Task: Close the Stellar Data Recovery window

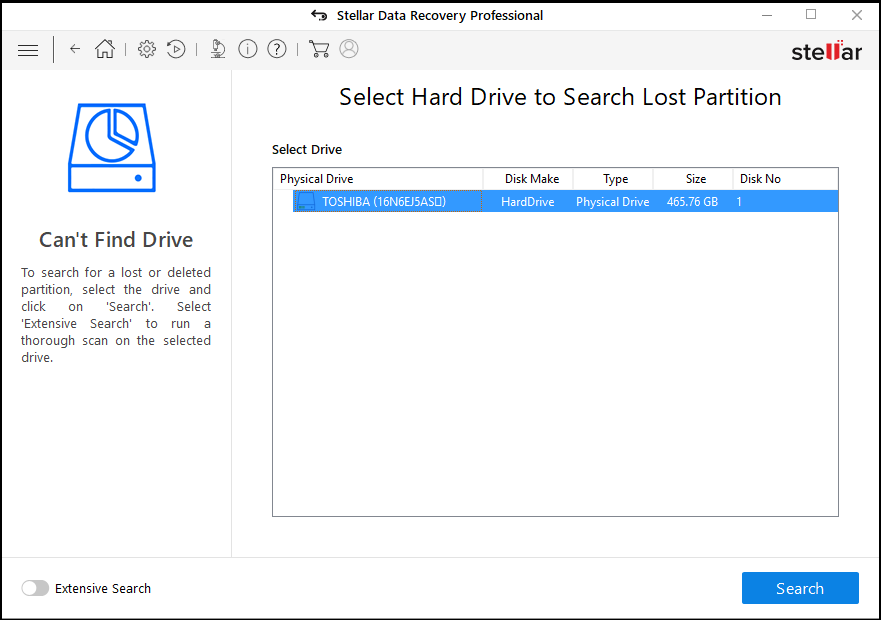Action: [x=856, y=15]
